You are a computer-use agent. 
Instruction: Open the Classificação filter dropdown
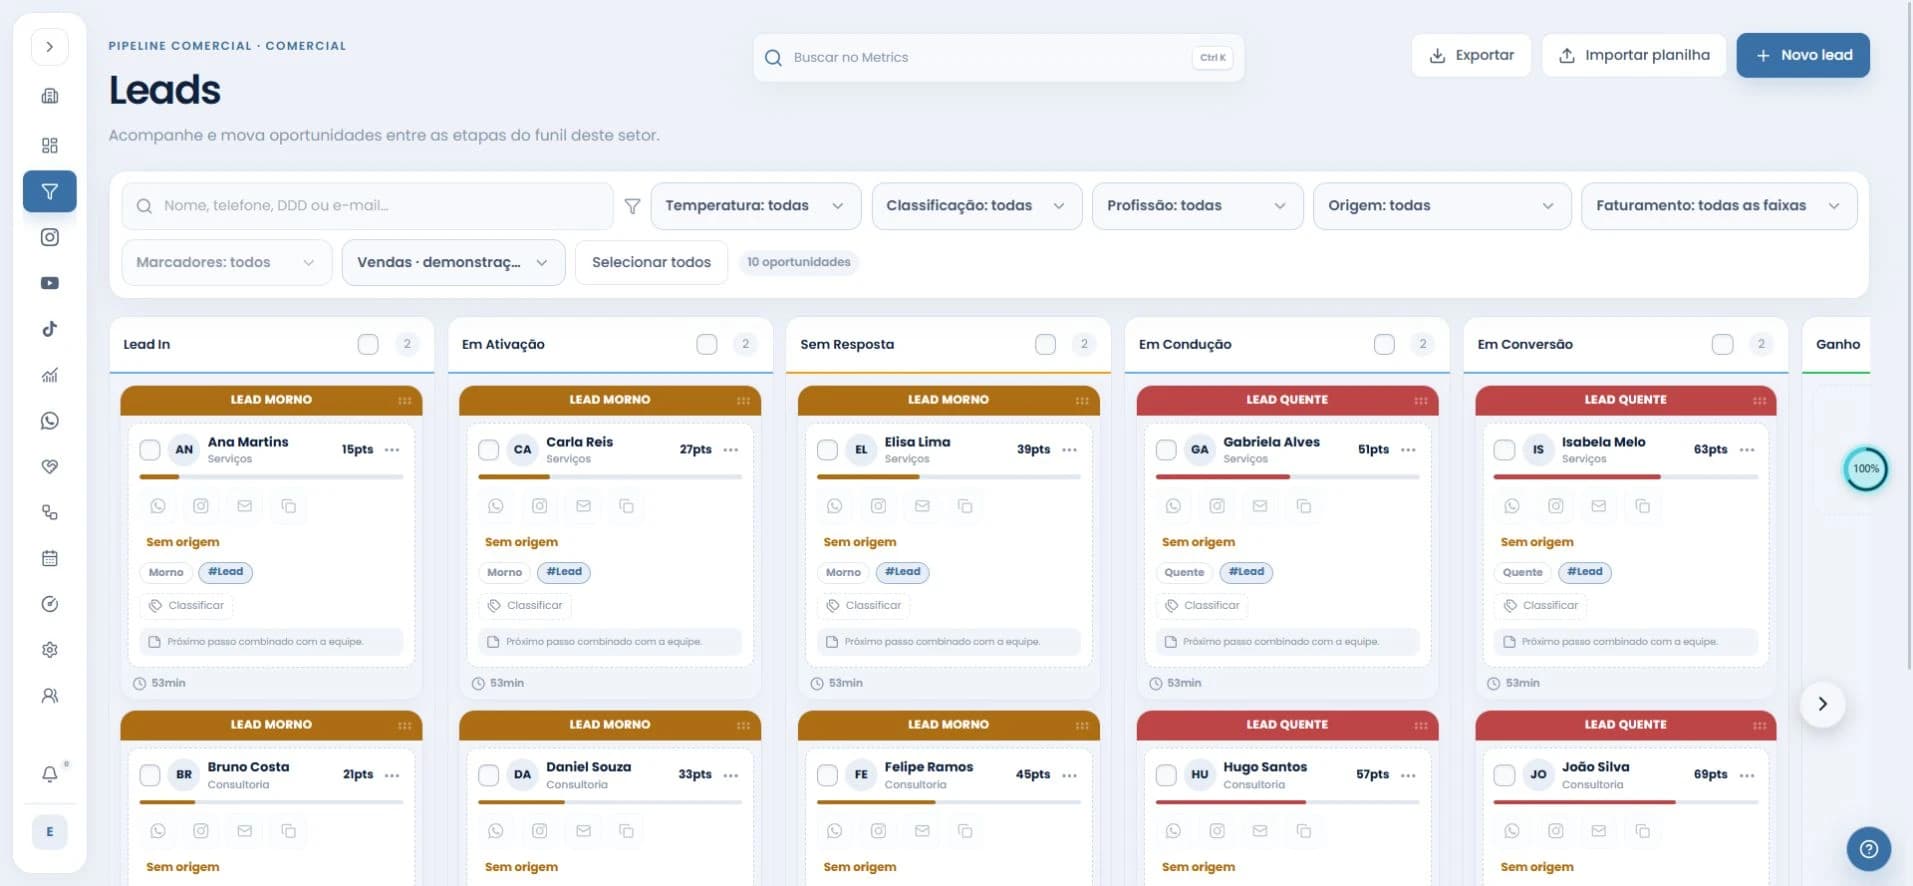[976, 206]
